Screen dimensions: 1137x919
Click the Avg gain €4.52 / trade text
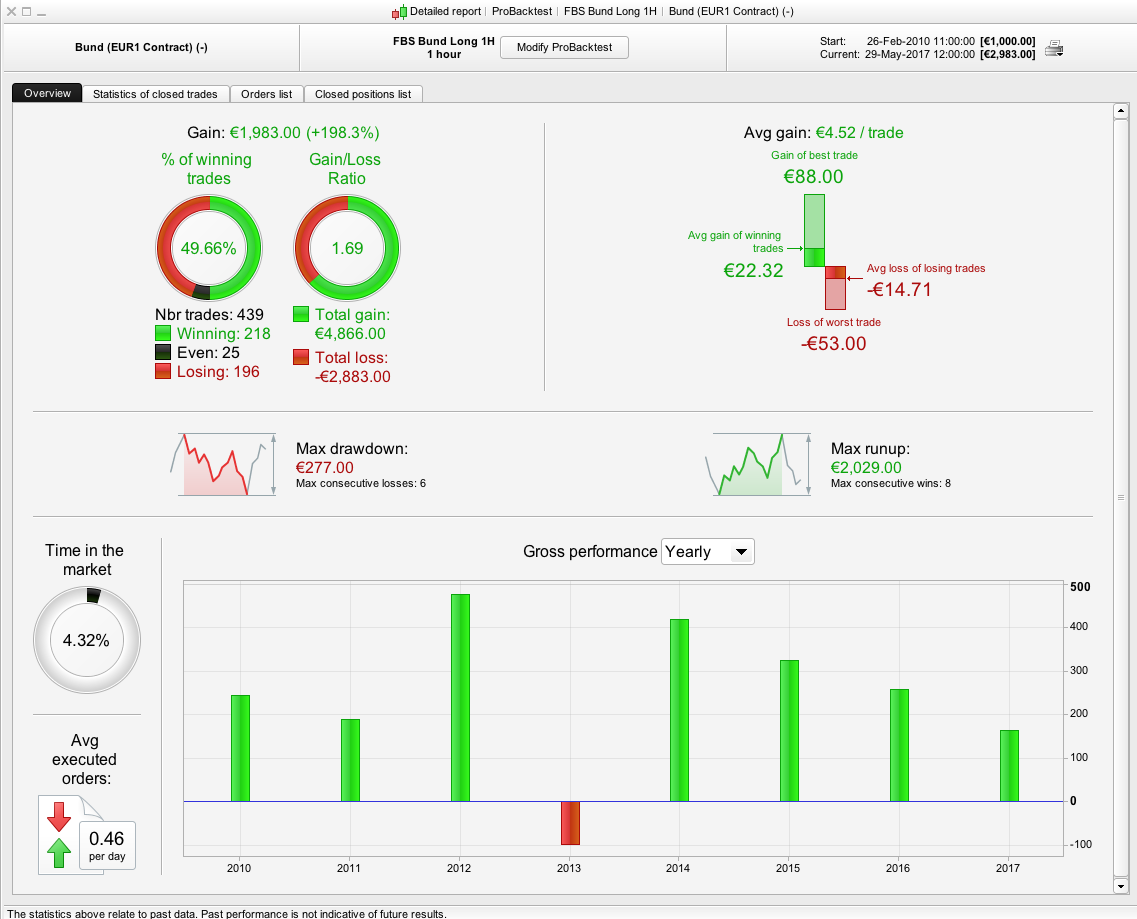824,133
